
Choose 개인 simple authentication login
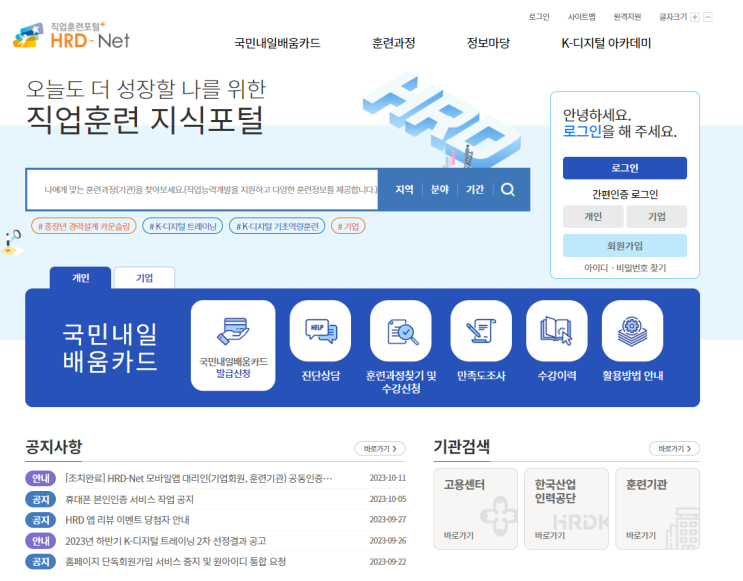tap(593, 217)
